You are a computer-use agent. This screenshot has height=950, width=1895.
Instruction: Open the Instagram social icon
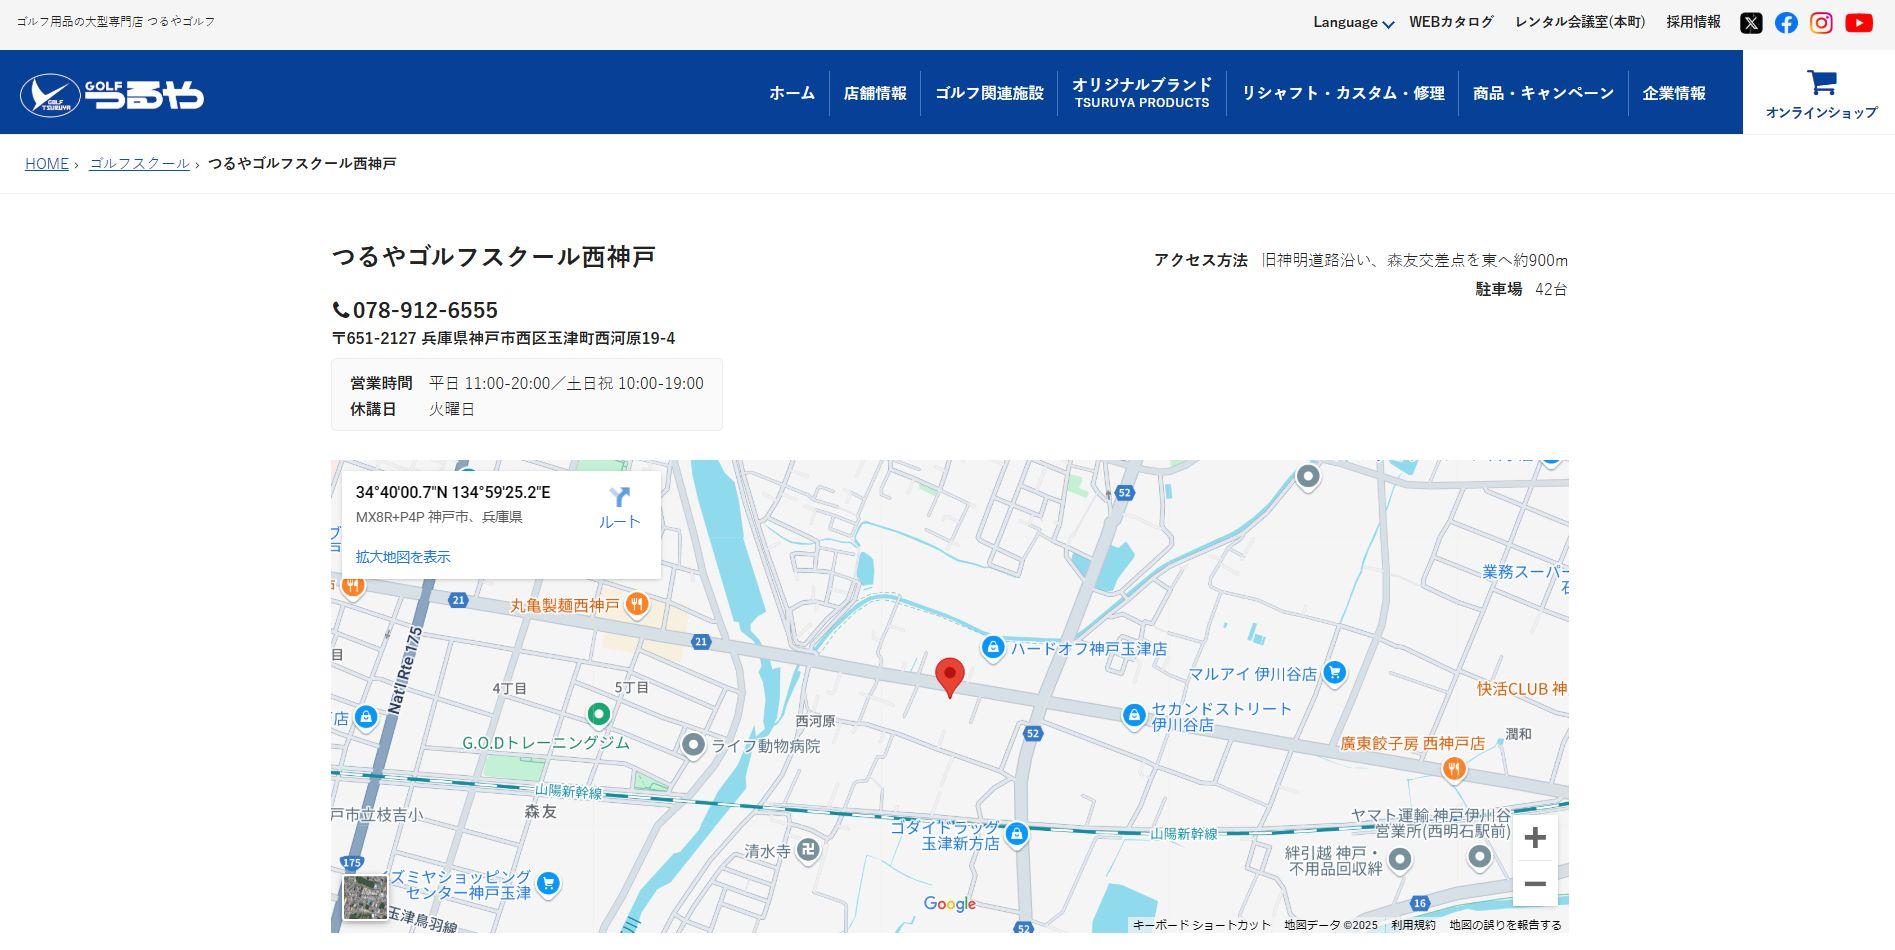coord(1821,23)
